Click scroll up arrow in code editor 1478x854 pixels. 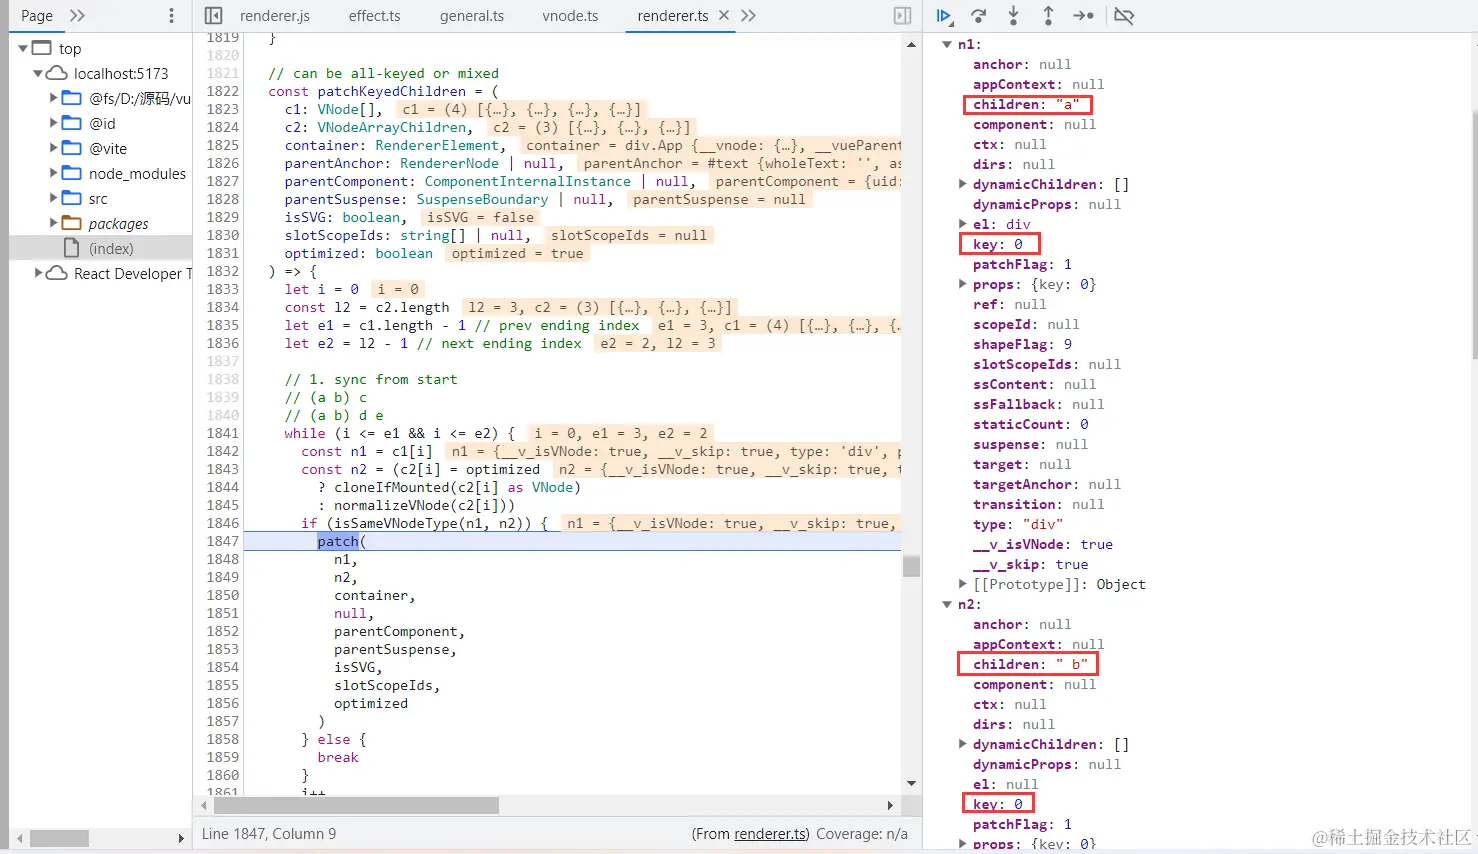pyautogui.click(x=911, y=45)
